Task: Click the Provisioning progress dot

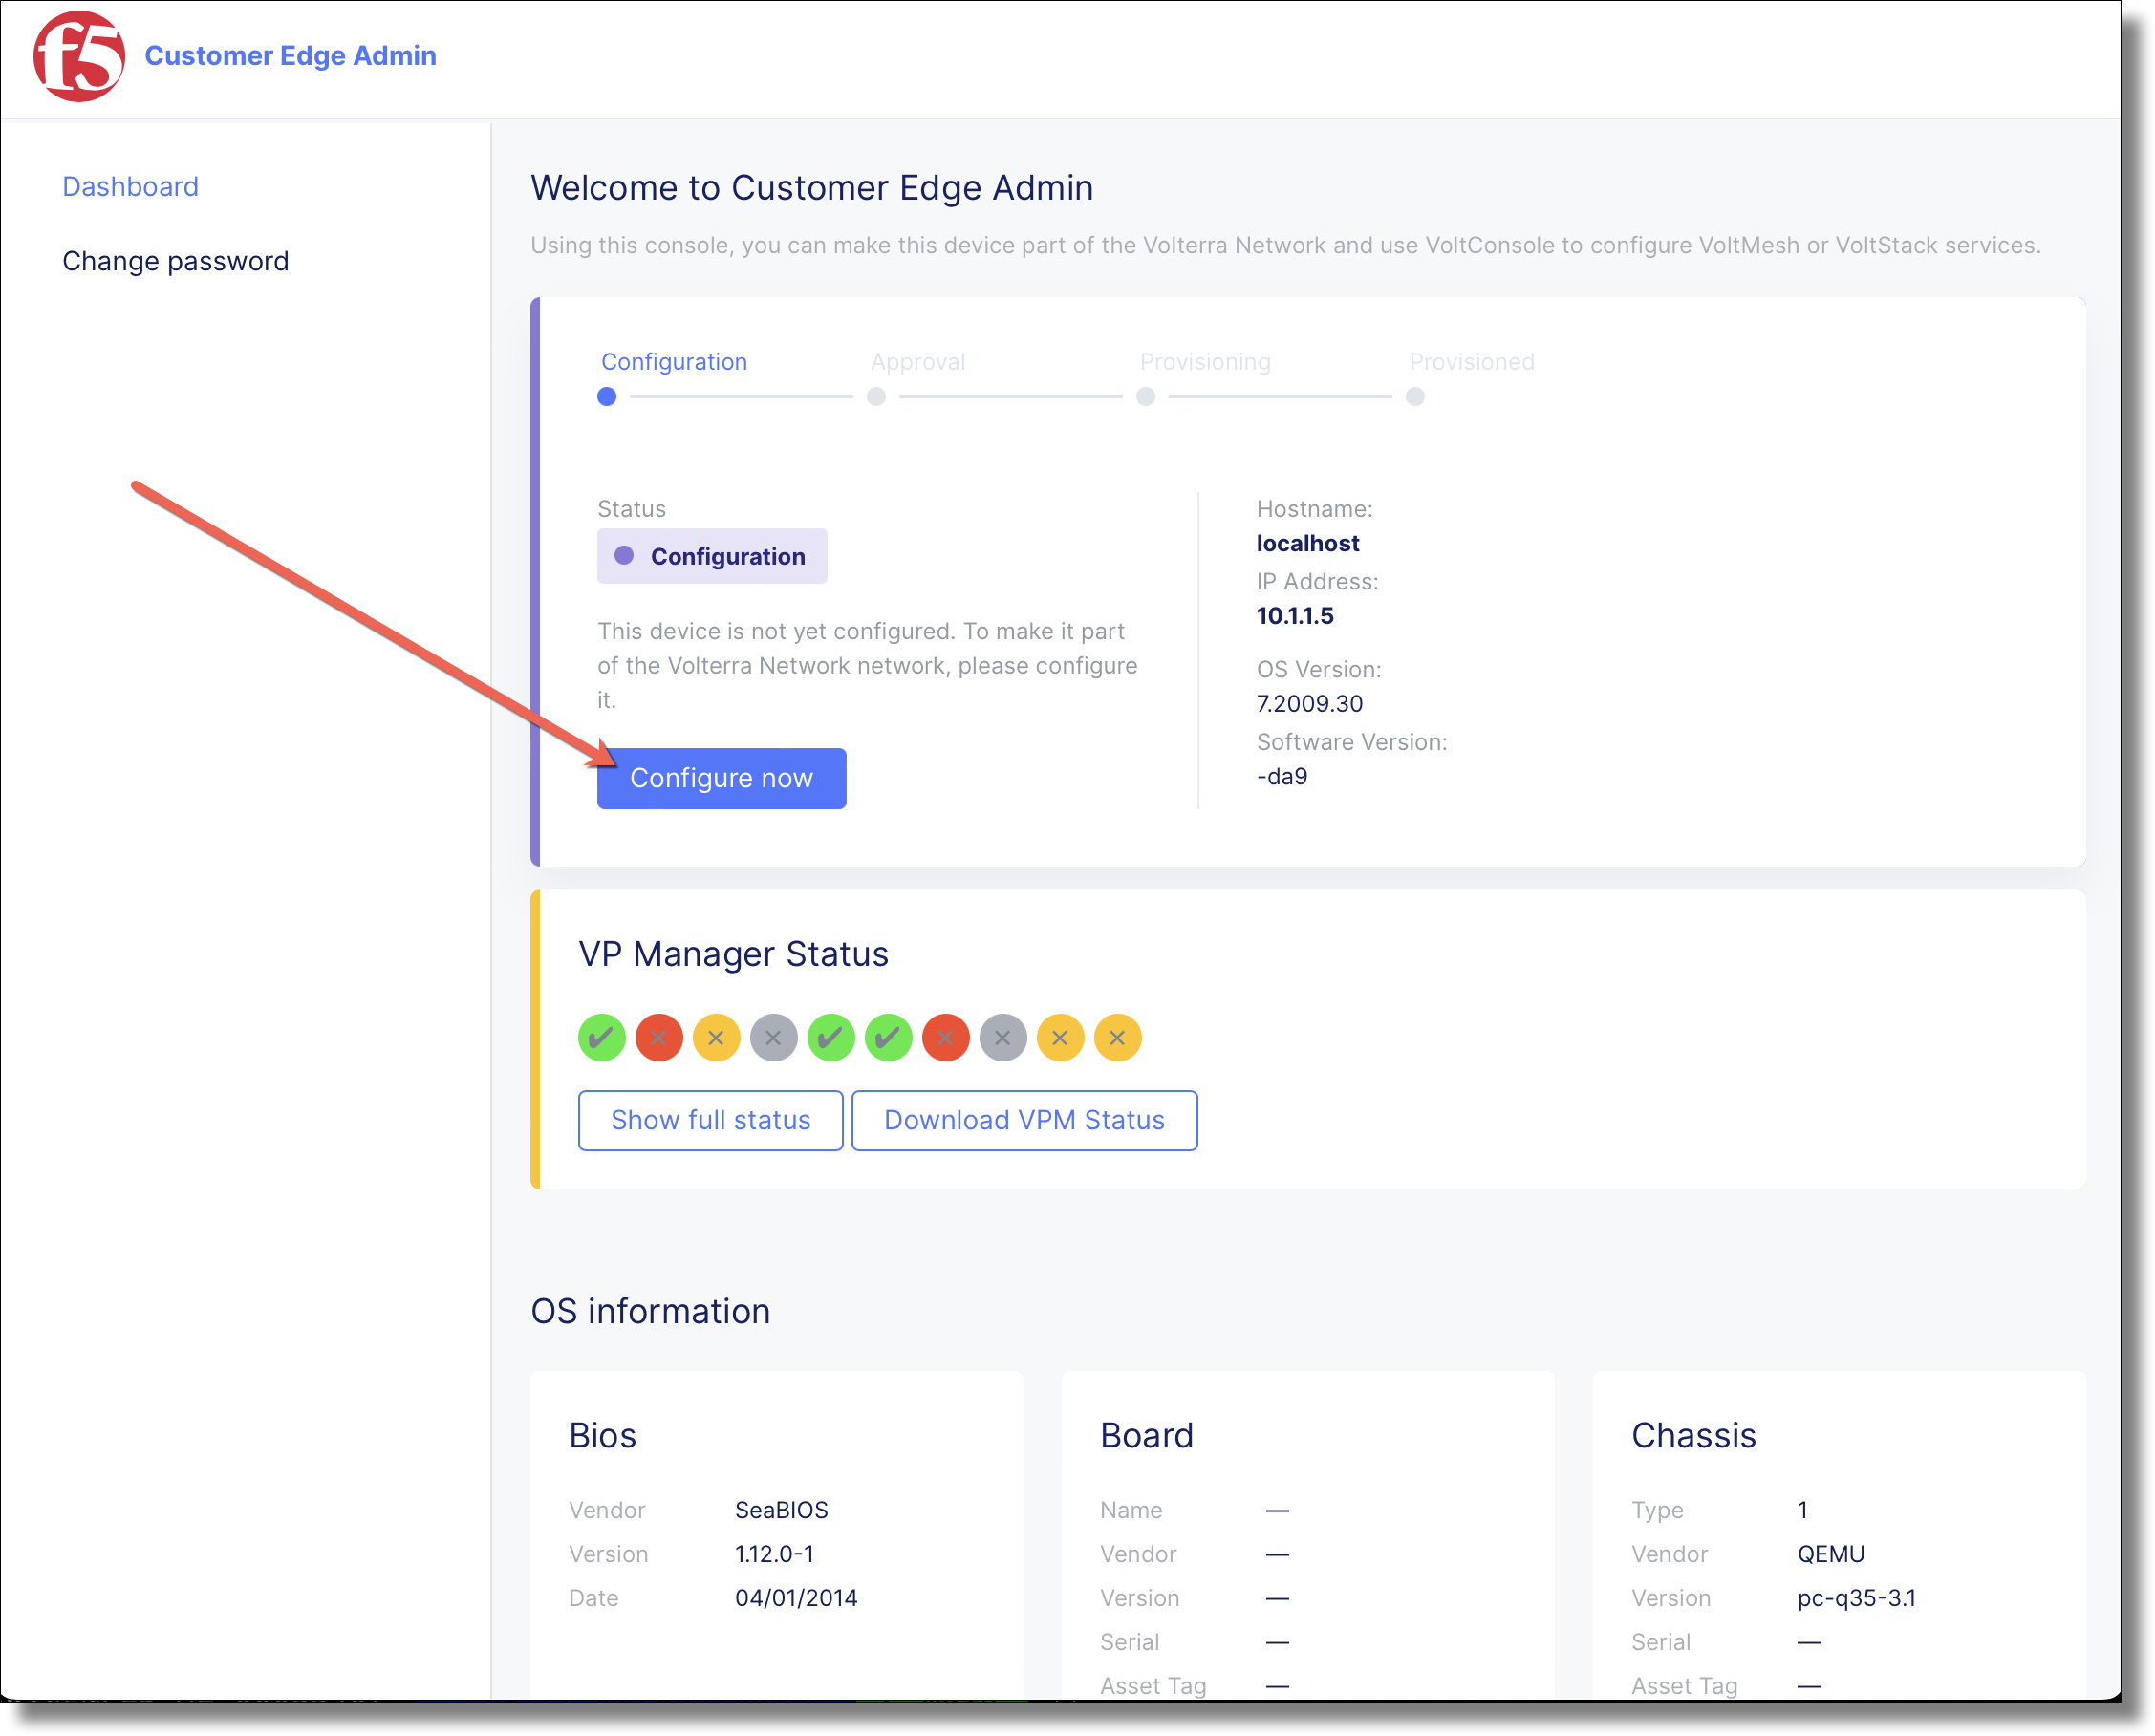Action: point(1146,397)
